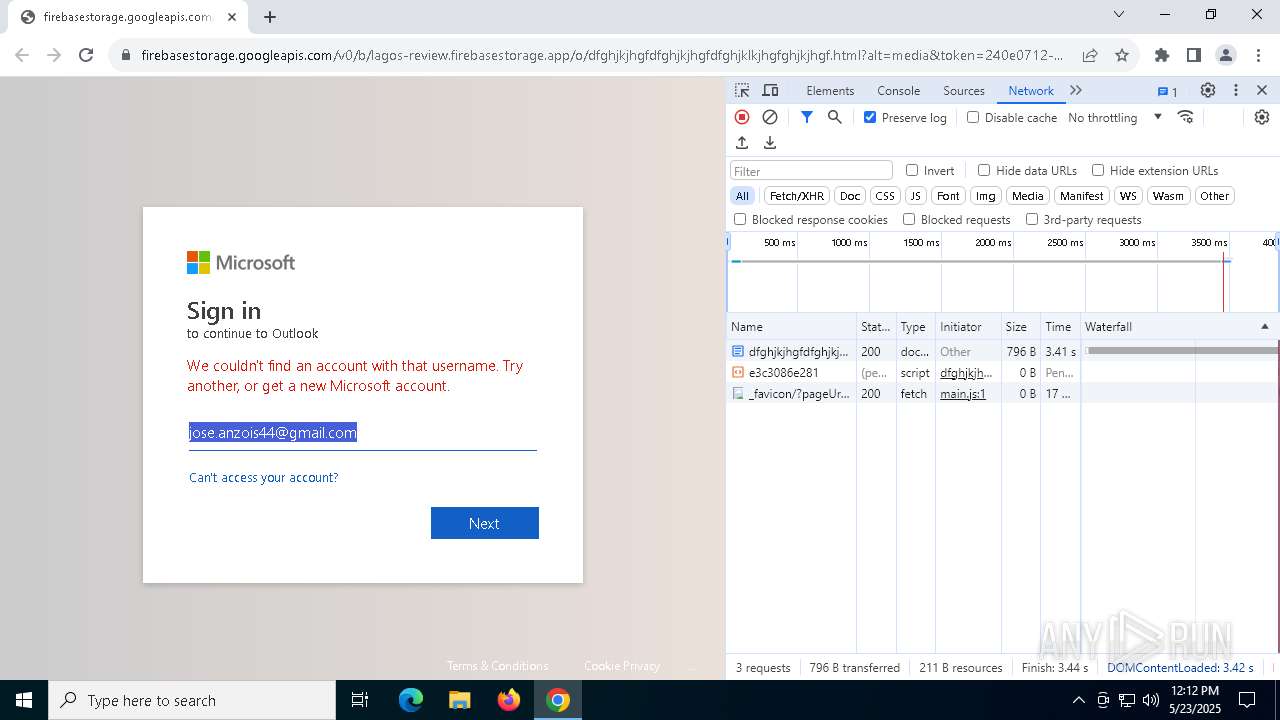Show hidden system tray icons
This screenshot has height=720, width=1280.
[x=1078, y=700]
